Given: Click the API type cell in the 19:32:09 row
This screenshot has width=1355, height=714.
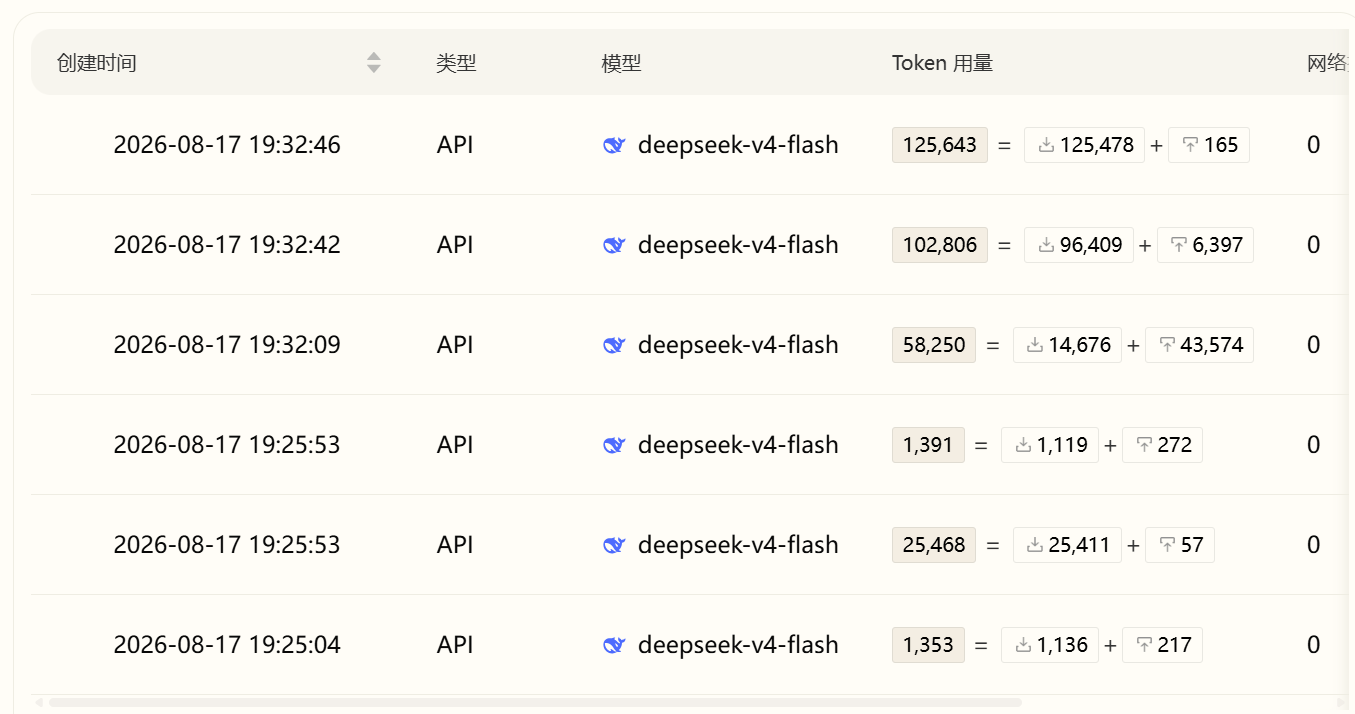Looking at the screenshot, I should (455, 345).
